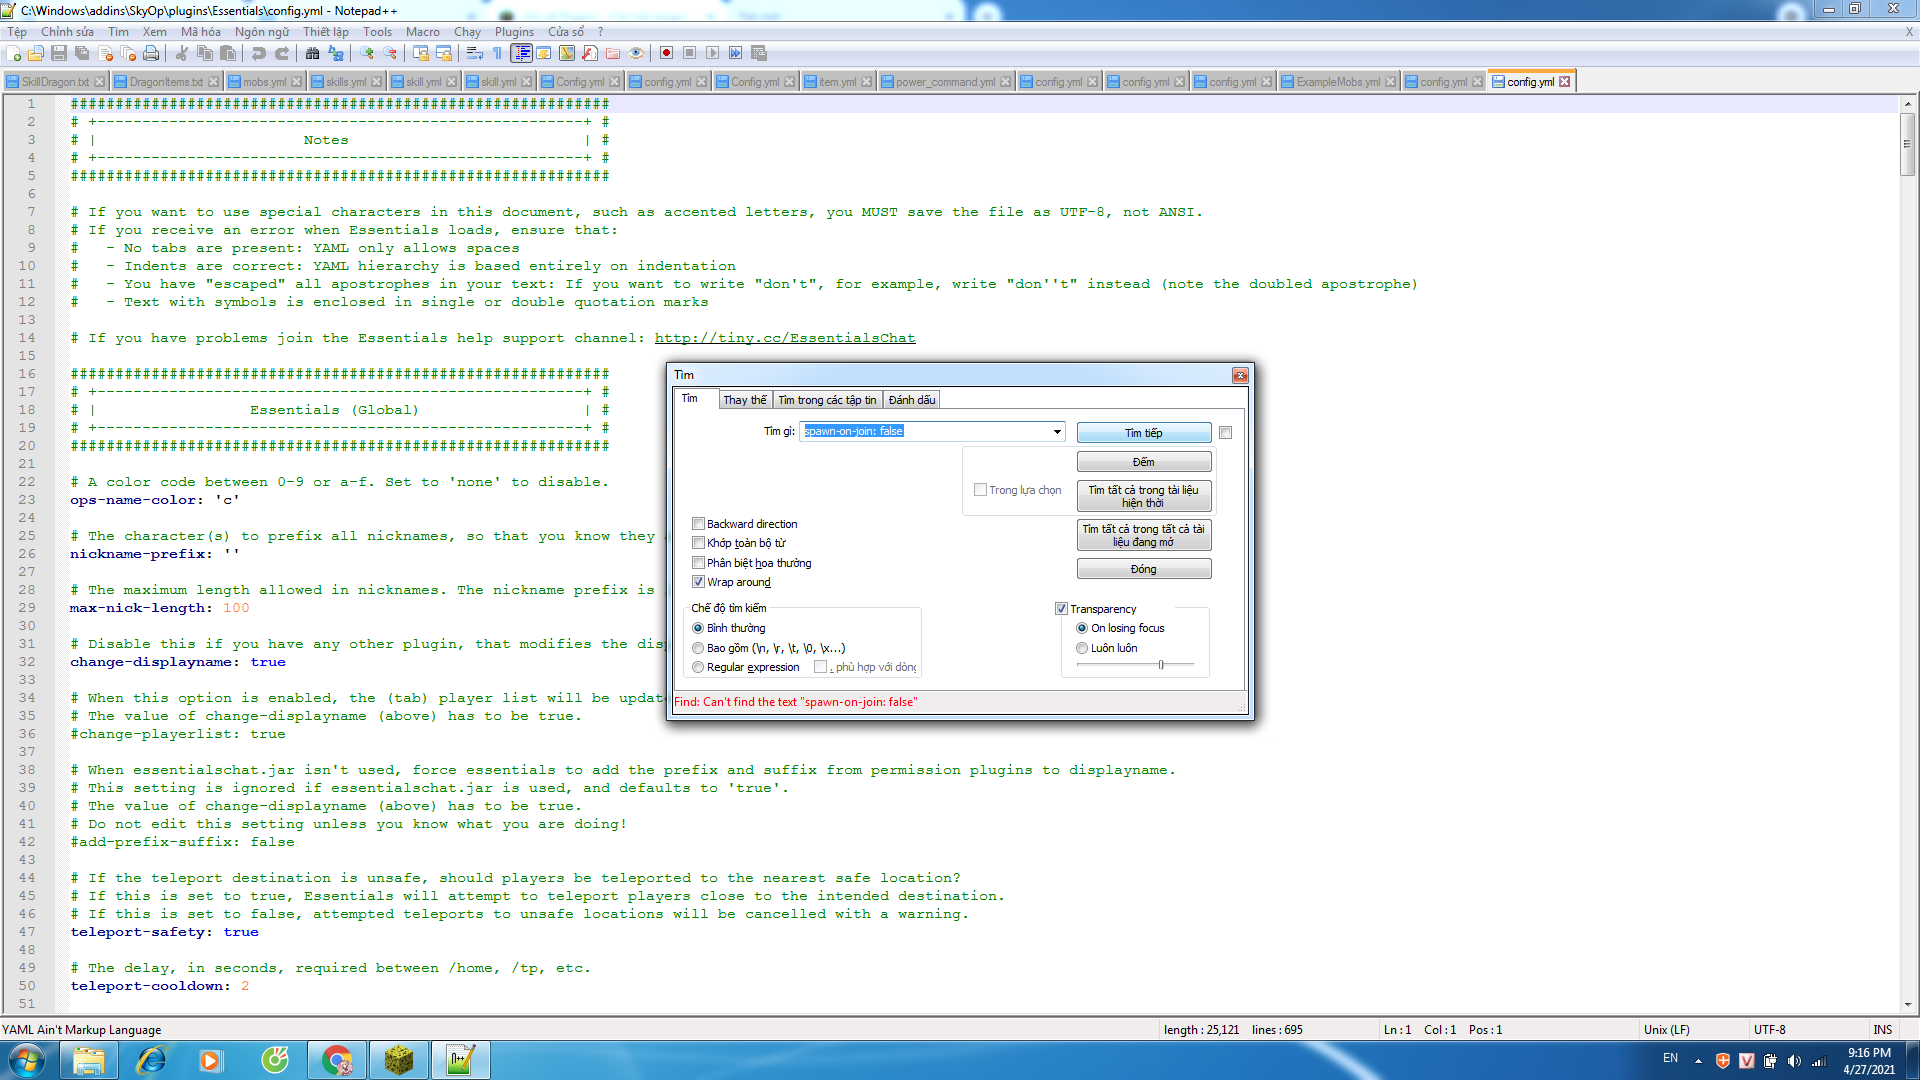Switch to the Thay thế tab
The image size is (1920, 1080).
click(744, 400)
